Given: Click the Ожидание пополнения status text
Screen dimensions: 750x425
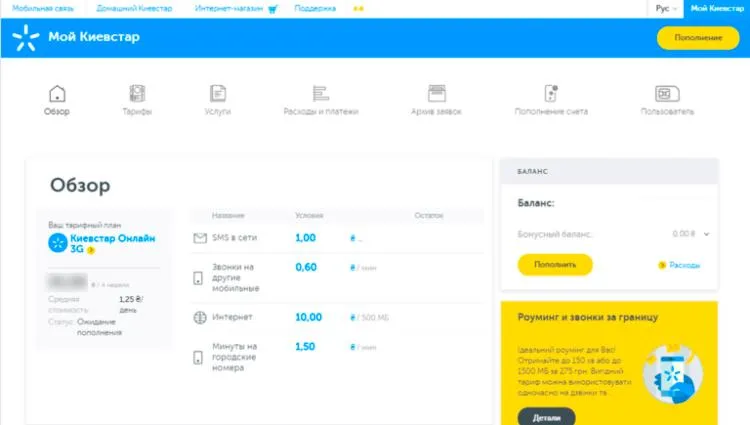Looking at the screenshot, I should point(99,327).
